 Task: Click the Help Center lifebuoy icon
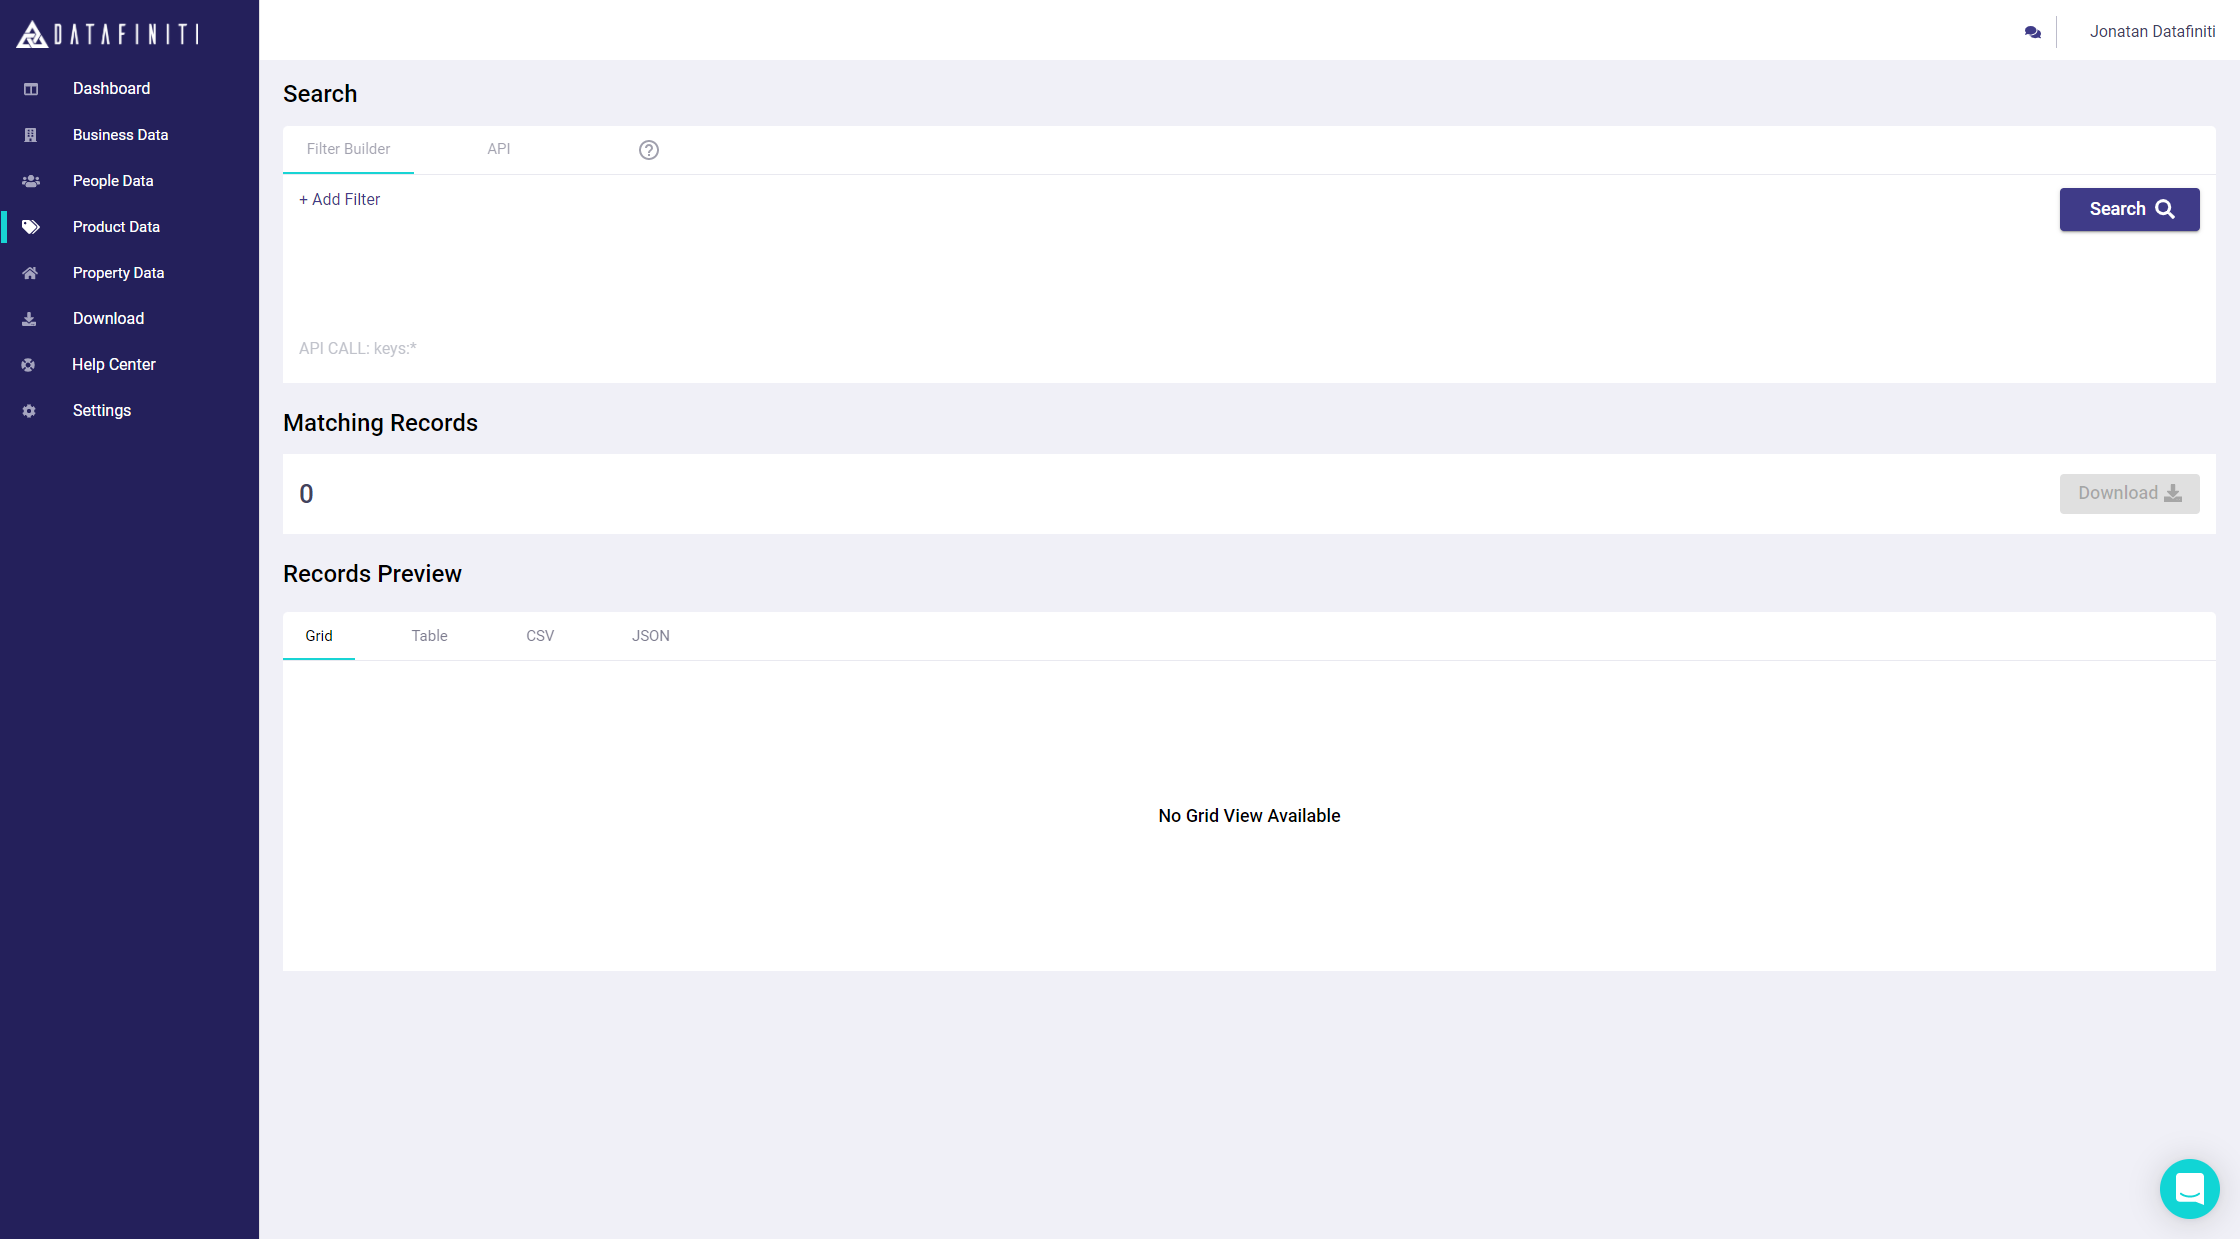[29, 365]
